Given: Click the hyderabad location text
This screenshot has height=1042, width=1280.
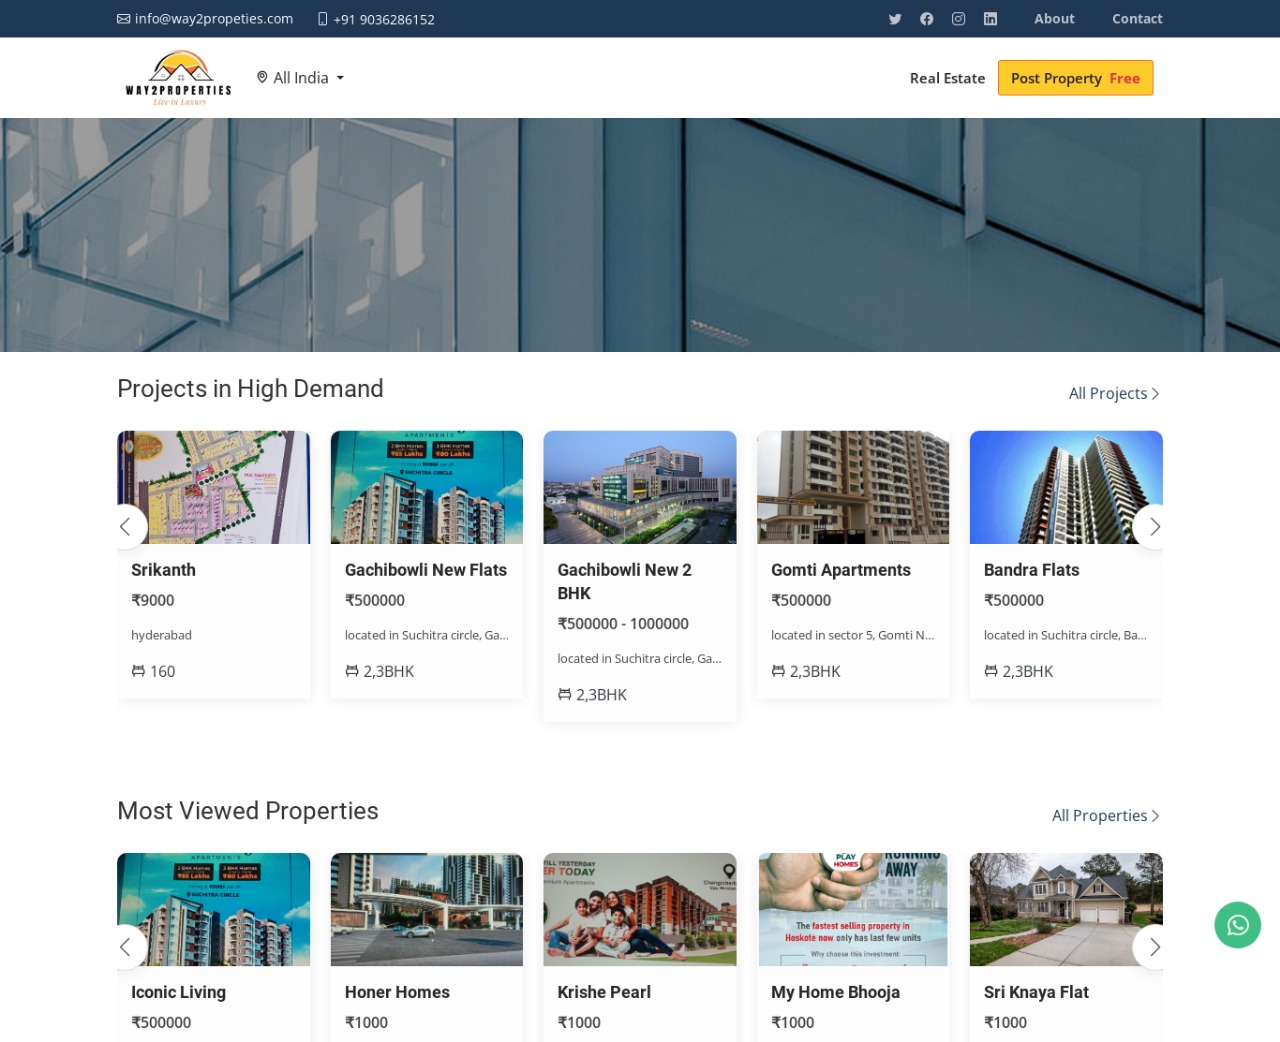Looking at the screenshot, I should pyautogui.click(x=161, y=635).
